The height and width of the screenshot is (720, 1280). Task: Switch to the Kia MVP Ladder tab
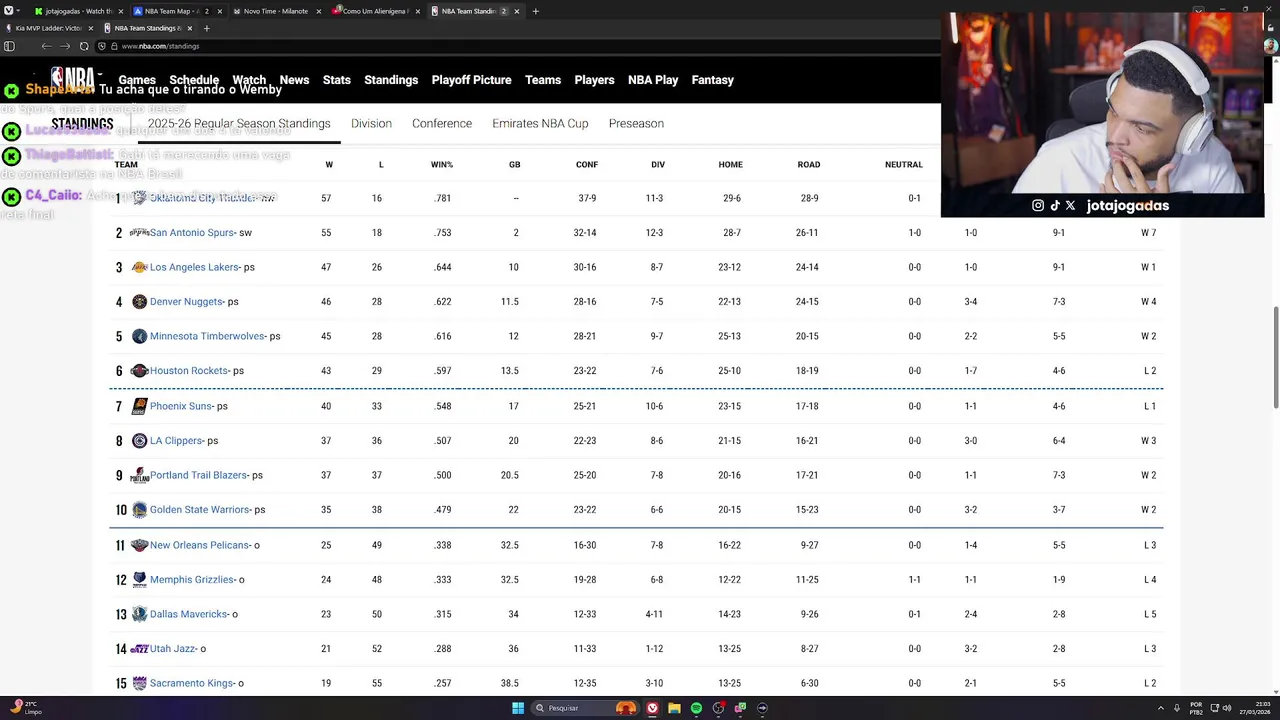48,28
